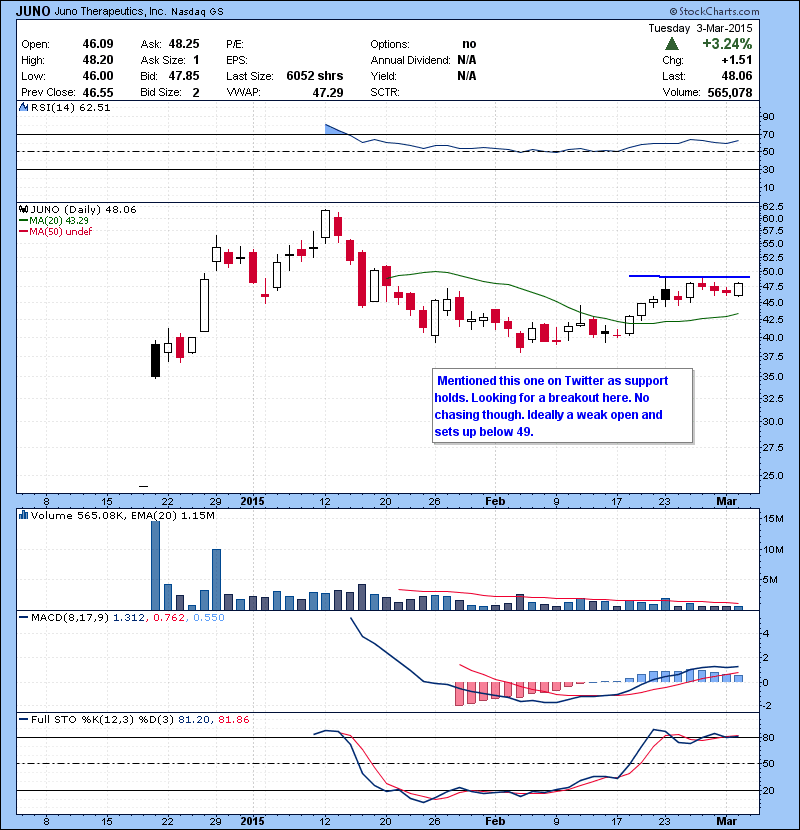The width and height of the screenshot is (800, 830).
Task: Click the Last price 48.06
Action: [736, 76]
